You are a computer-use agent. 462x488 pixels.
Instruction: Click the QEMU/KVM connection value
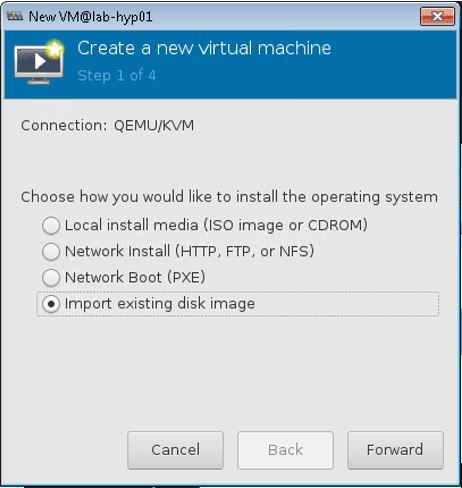(154, 126)
